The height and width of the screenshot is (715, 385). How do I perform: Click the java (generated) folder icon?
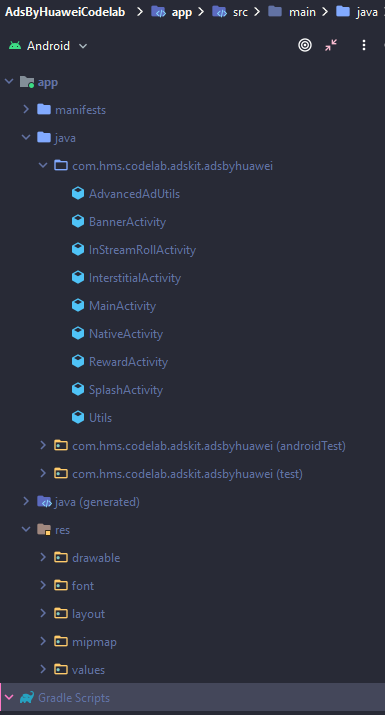point(44,502)
